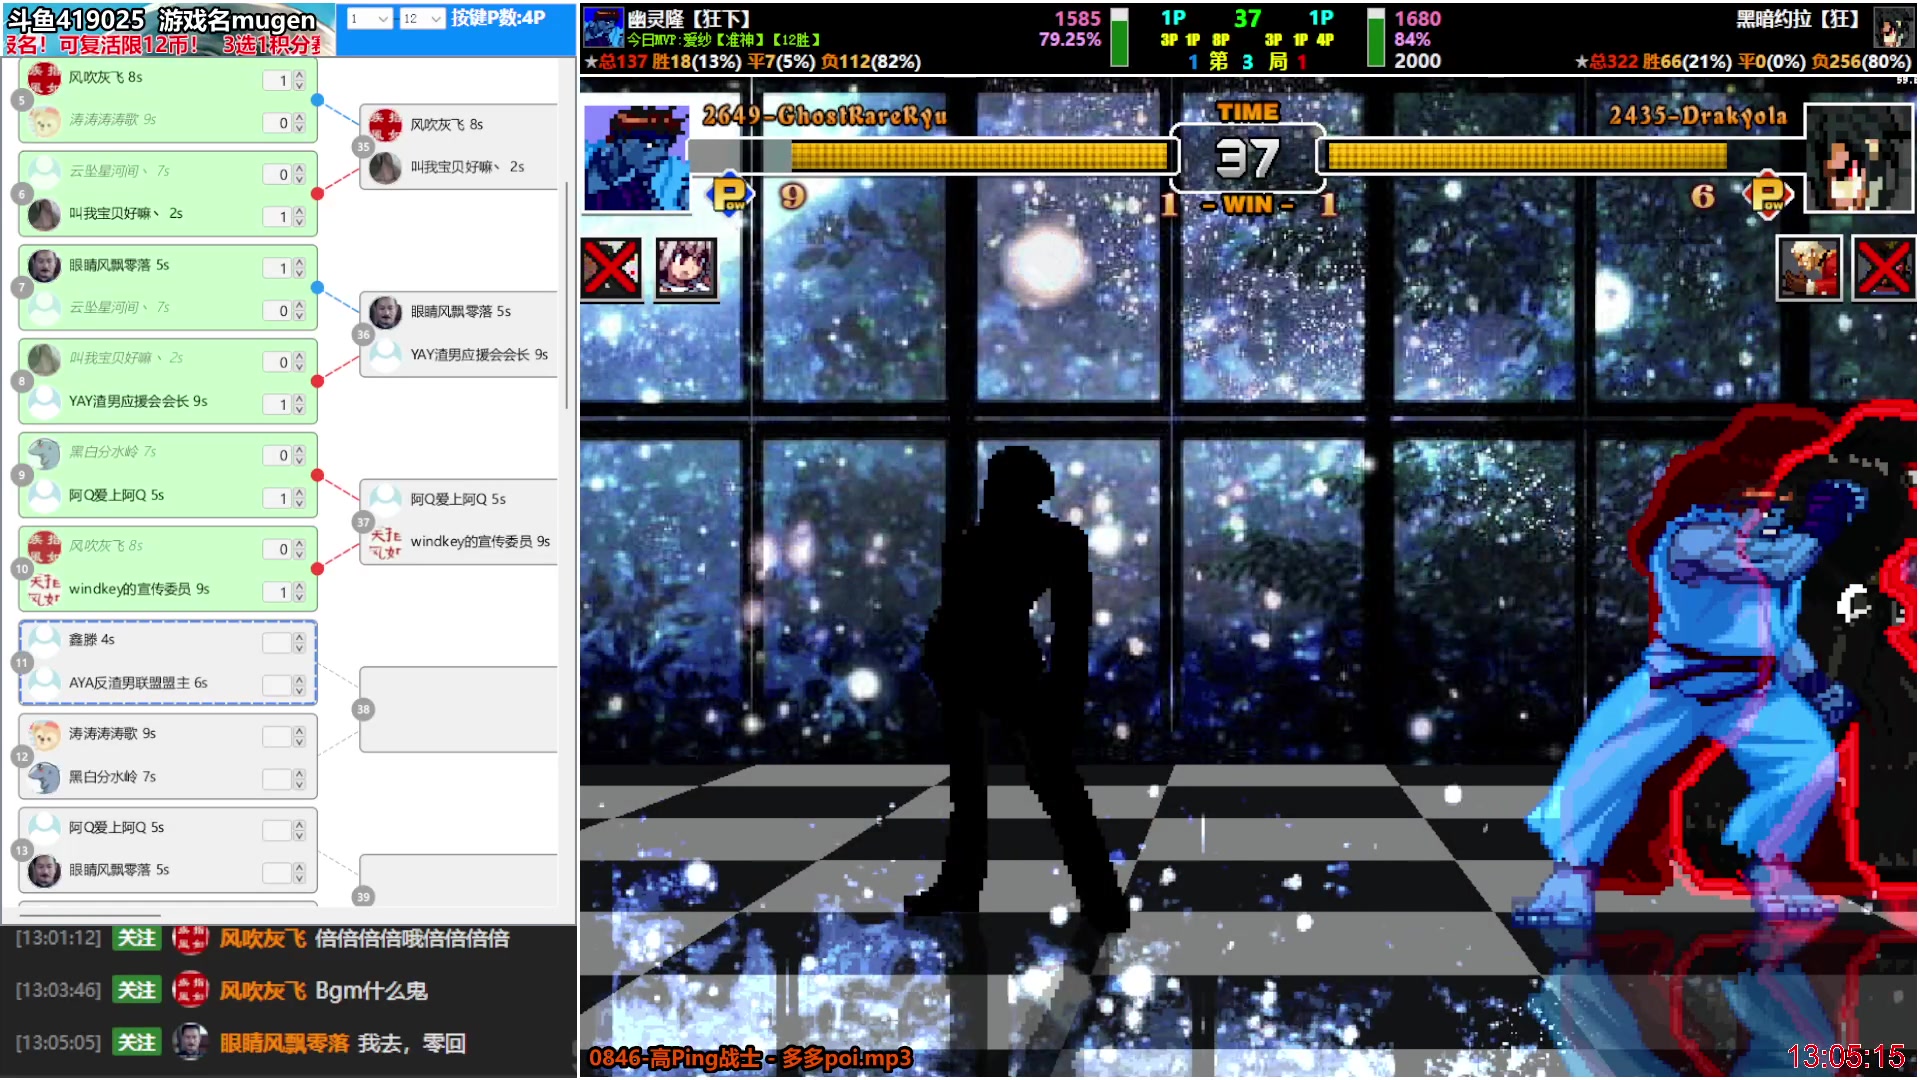
Task: Click 叫我宝贝好嘛 name in match 35
Action: click(467, 167)
